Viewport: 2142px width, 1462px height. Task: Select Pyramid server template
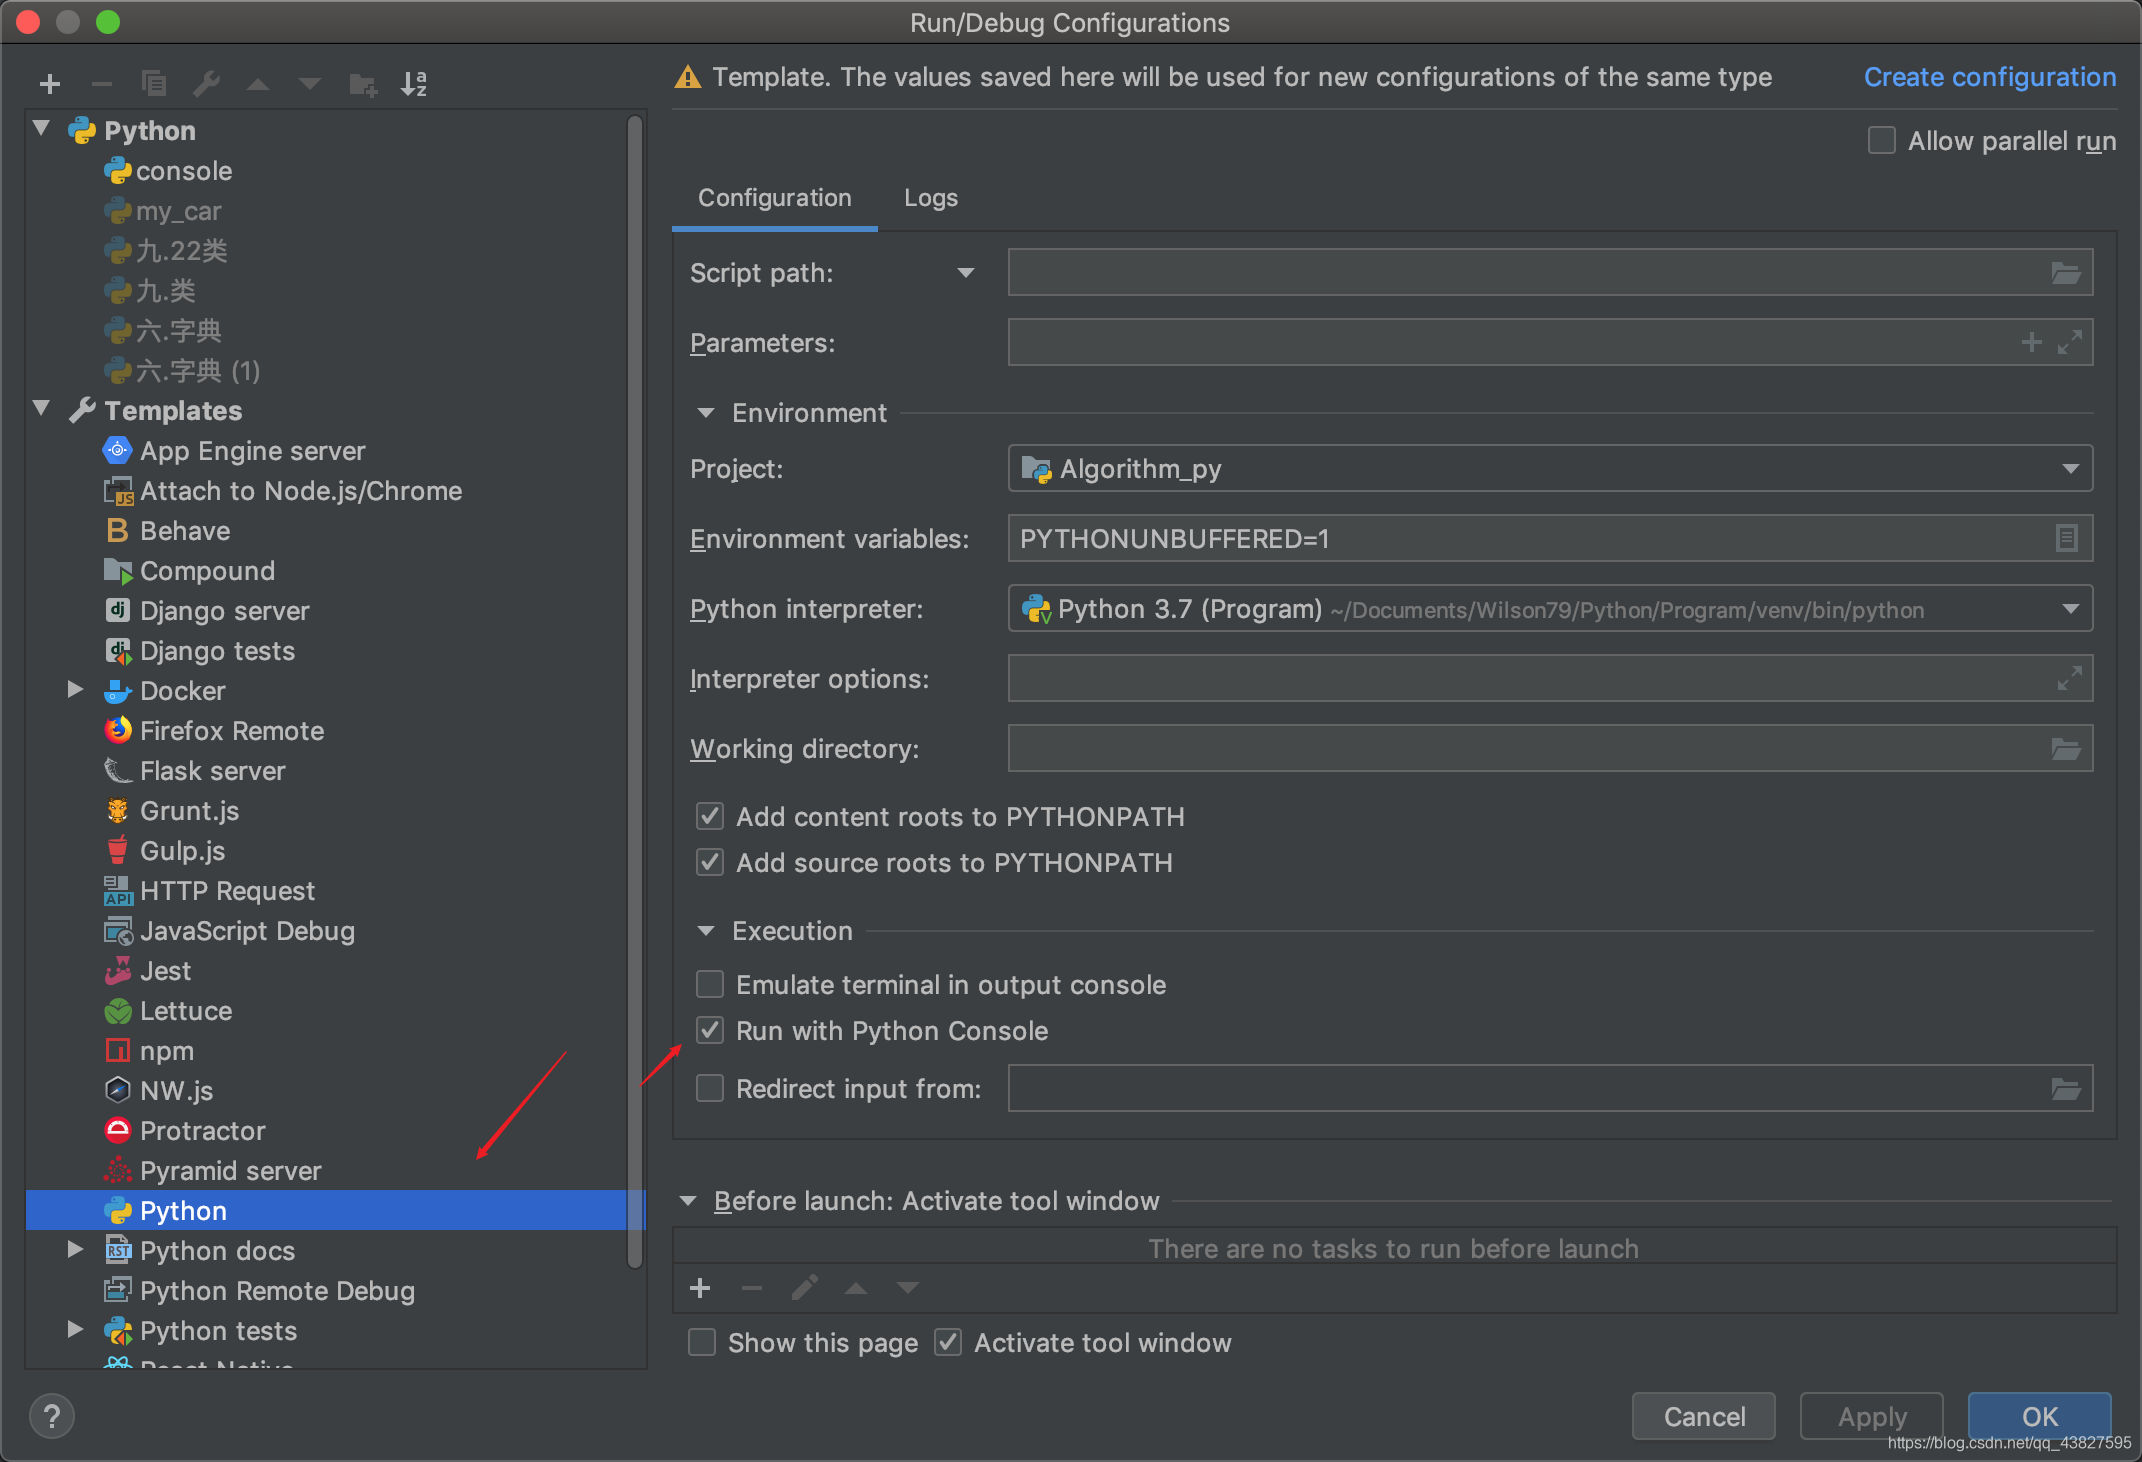[x=230, y=1171]
